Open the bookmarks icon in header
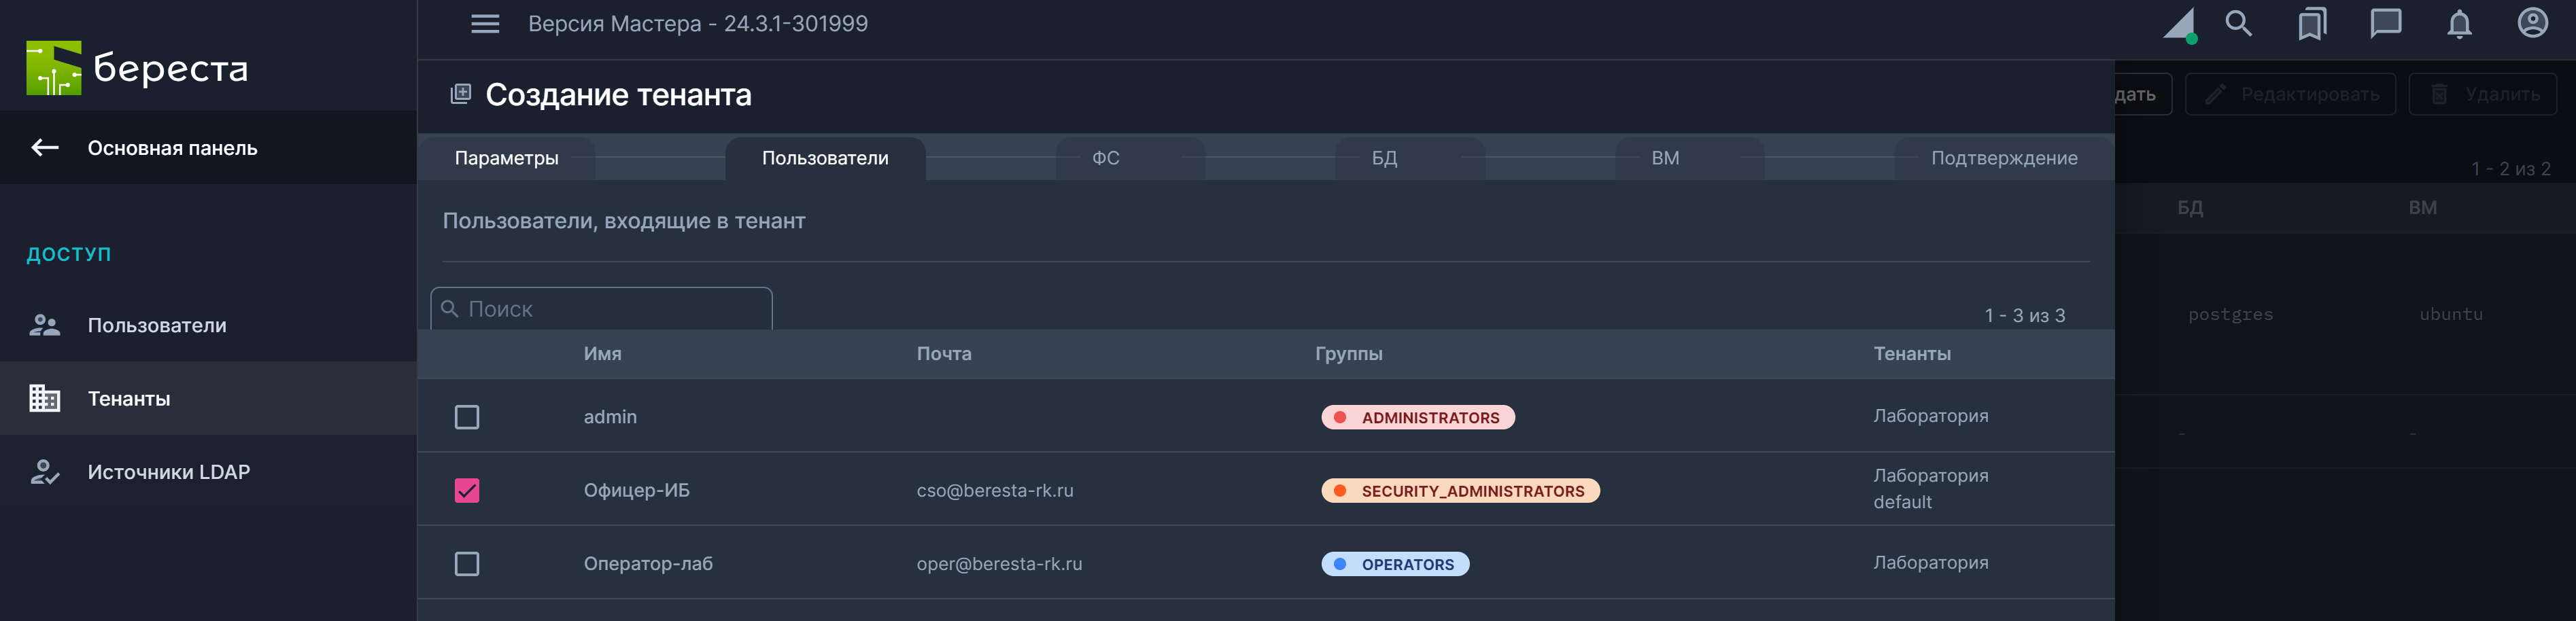Viewport: 2576px width, 621px height. 2311,24
